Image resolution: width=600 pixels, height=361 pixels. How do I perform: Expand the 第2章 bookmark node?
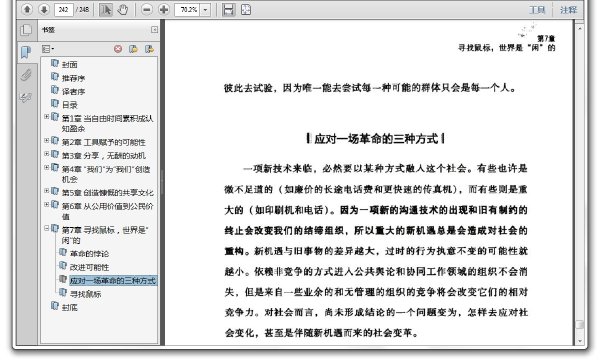[x=46, y=140]
